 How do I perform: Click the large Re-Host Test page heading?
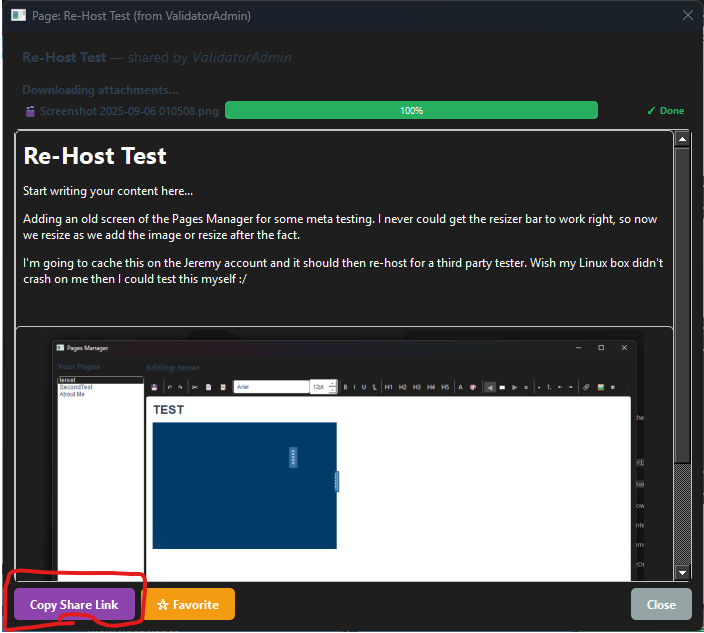95,156
